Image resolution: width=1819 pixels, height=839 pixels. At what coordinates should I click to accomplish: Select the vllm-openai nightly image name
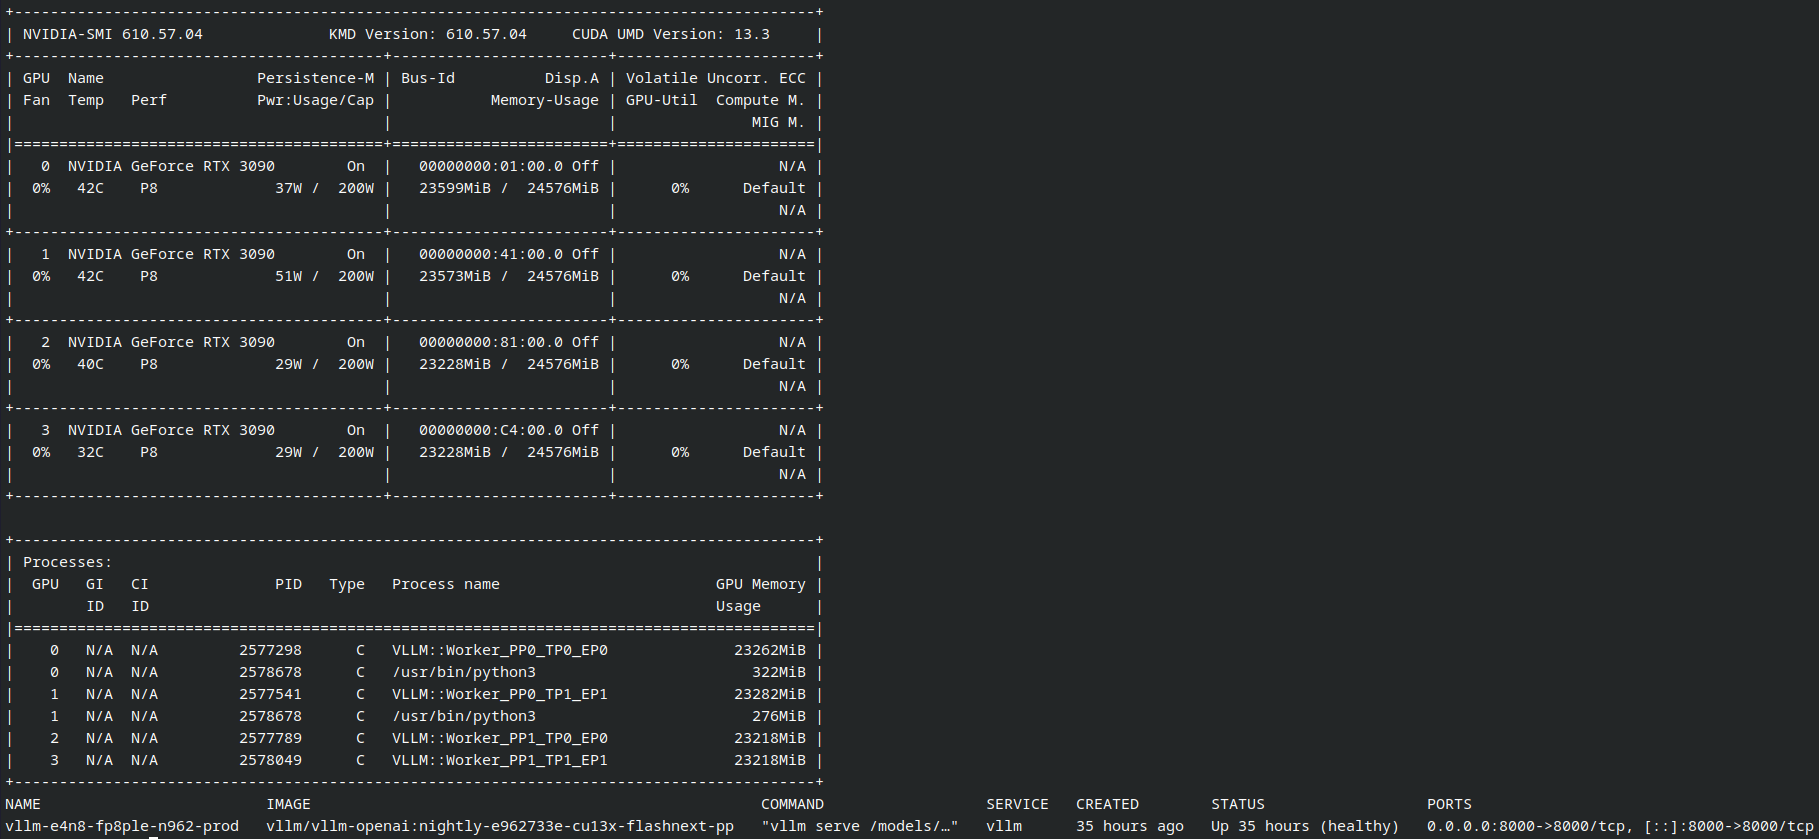(500, 826)
